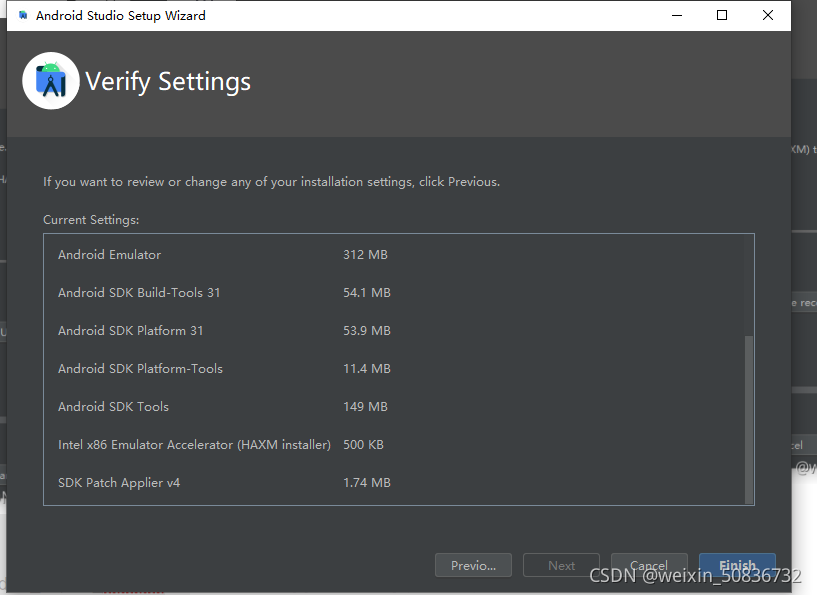Viewport: 817px width, 595px height.
Task: Click the 54.1 MB size value
Action: click(x=367, y=293)
